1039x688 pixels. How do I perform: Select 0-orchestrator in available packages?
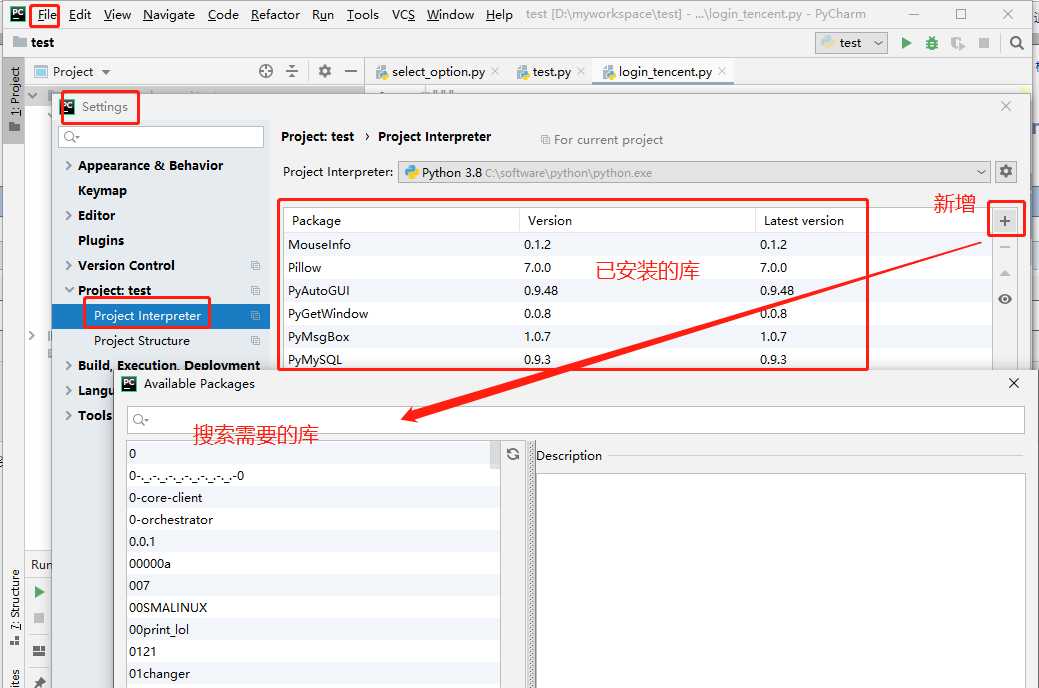(x=313, y=520)
